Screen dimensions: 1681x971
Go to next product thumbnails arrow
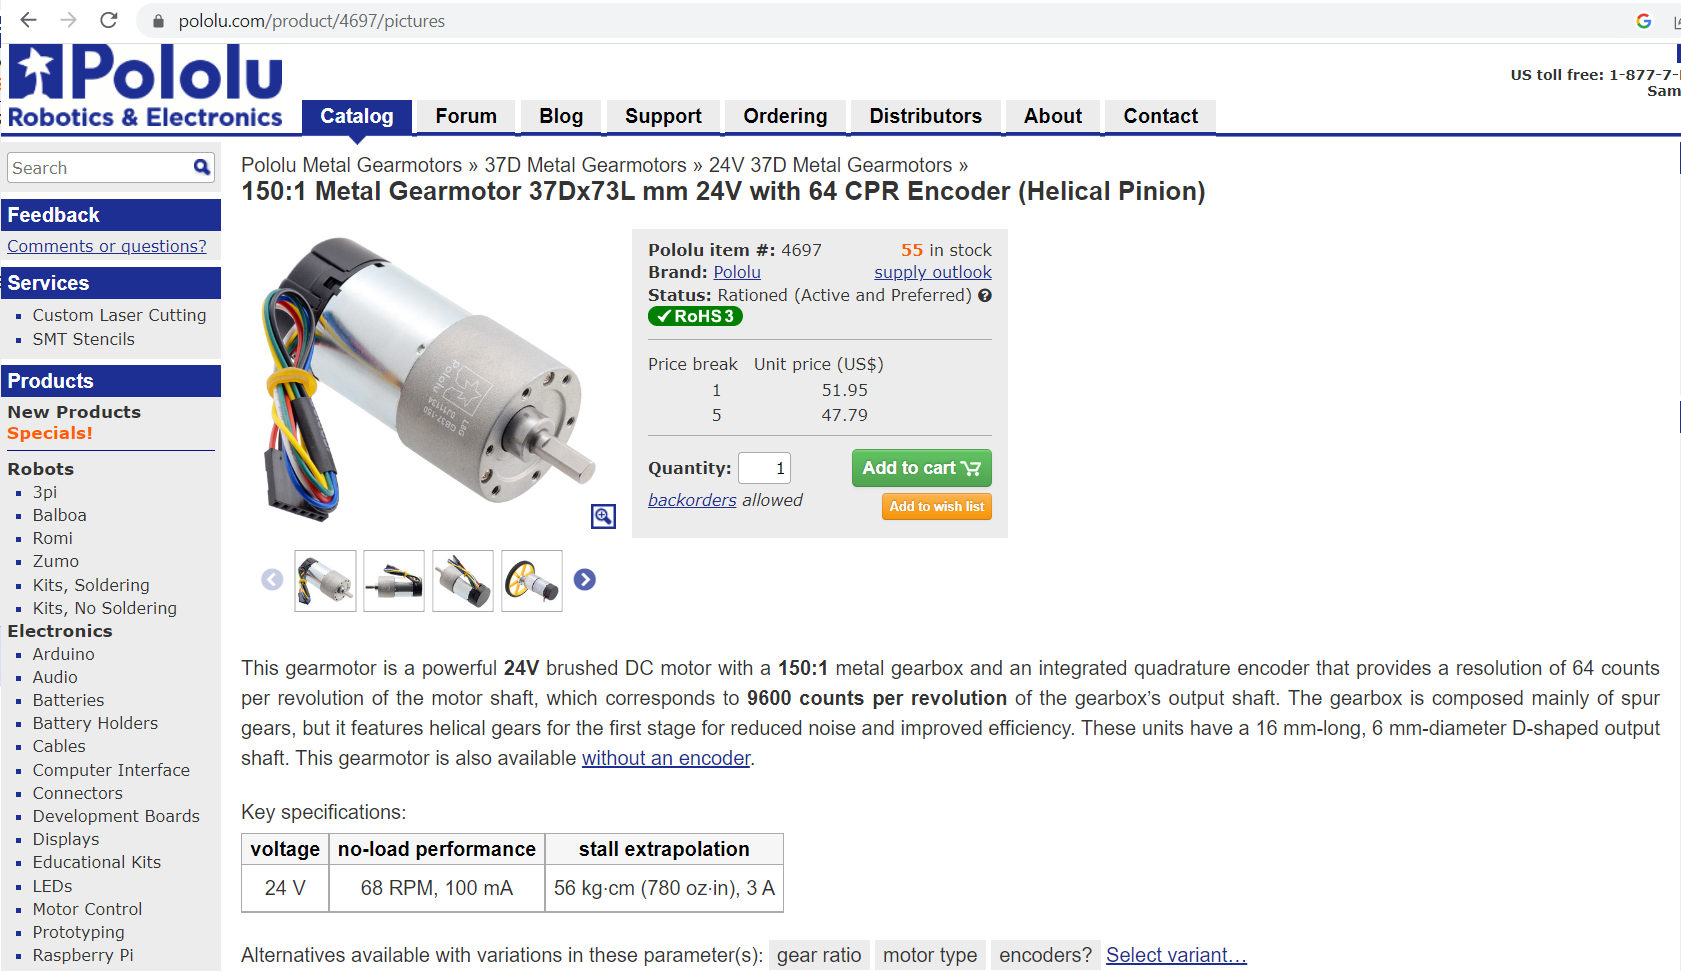(x=585, y=580)
